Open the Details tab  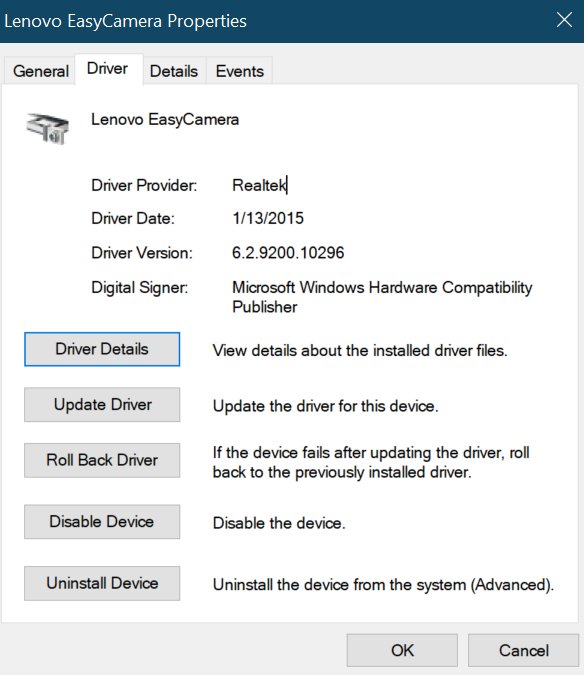pos(174,71)
